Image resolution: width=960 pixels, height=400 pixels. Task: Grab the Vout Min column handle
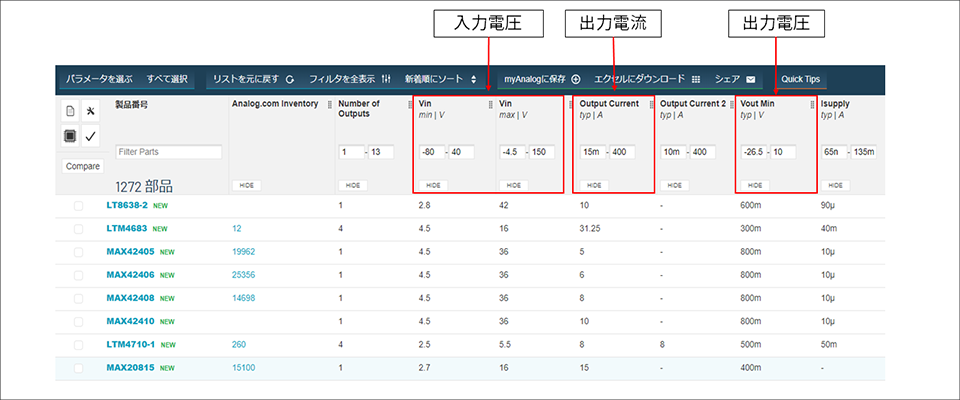(x=812, y=104)
